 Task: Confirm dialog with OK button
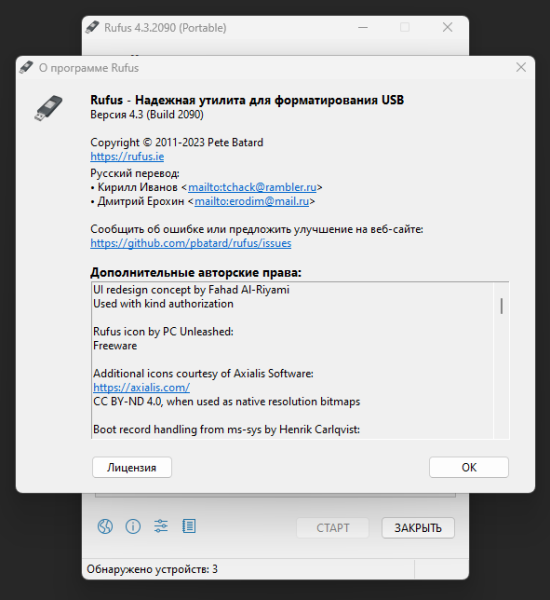[x=469, y=467]
